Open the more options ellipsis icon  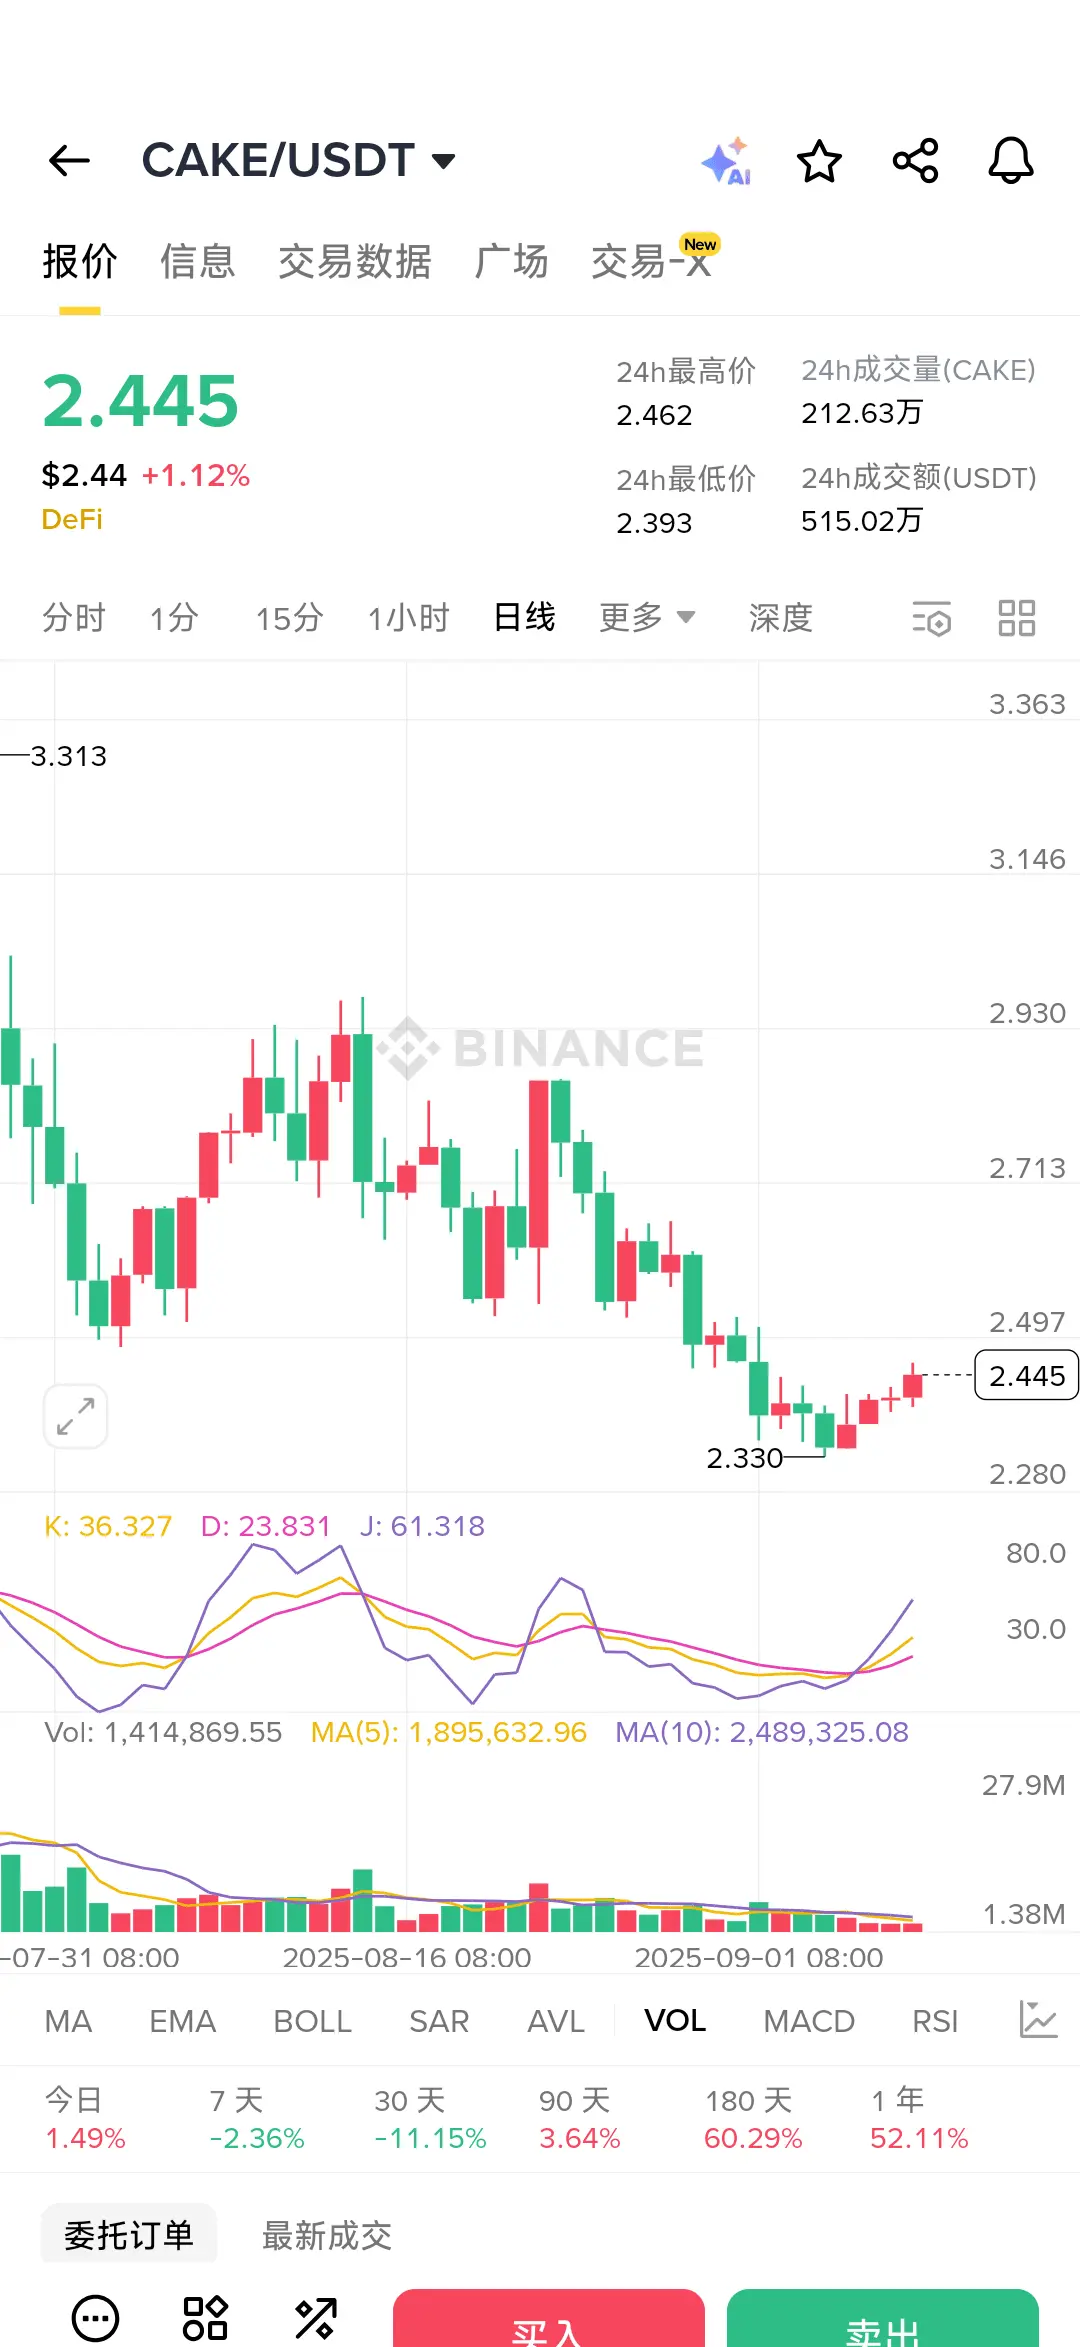click(x=96, y=2318)
